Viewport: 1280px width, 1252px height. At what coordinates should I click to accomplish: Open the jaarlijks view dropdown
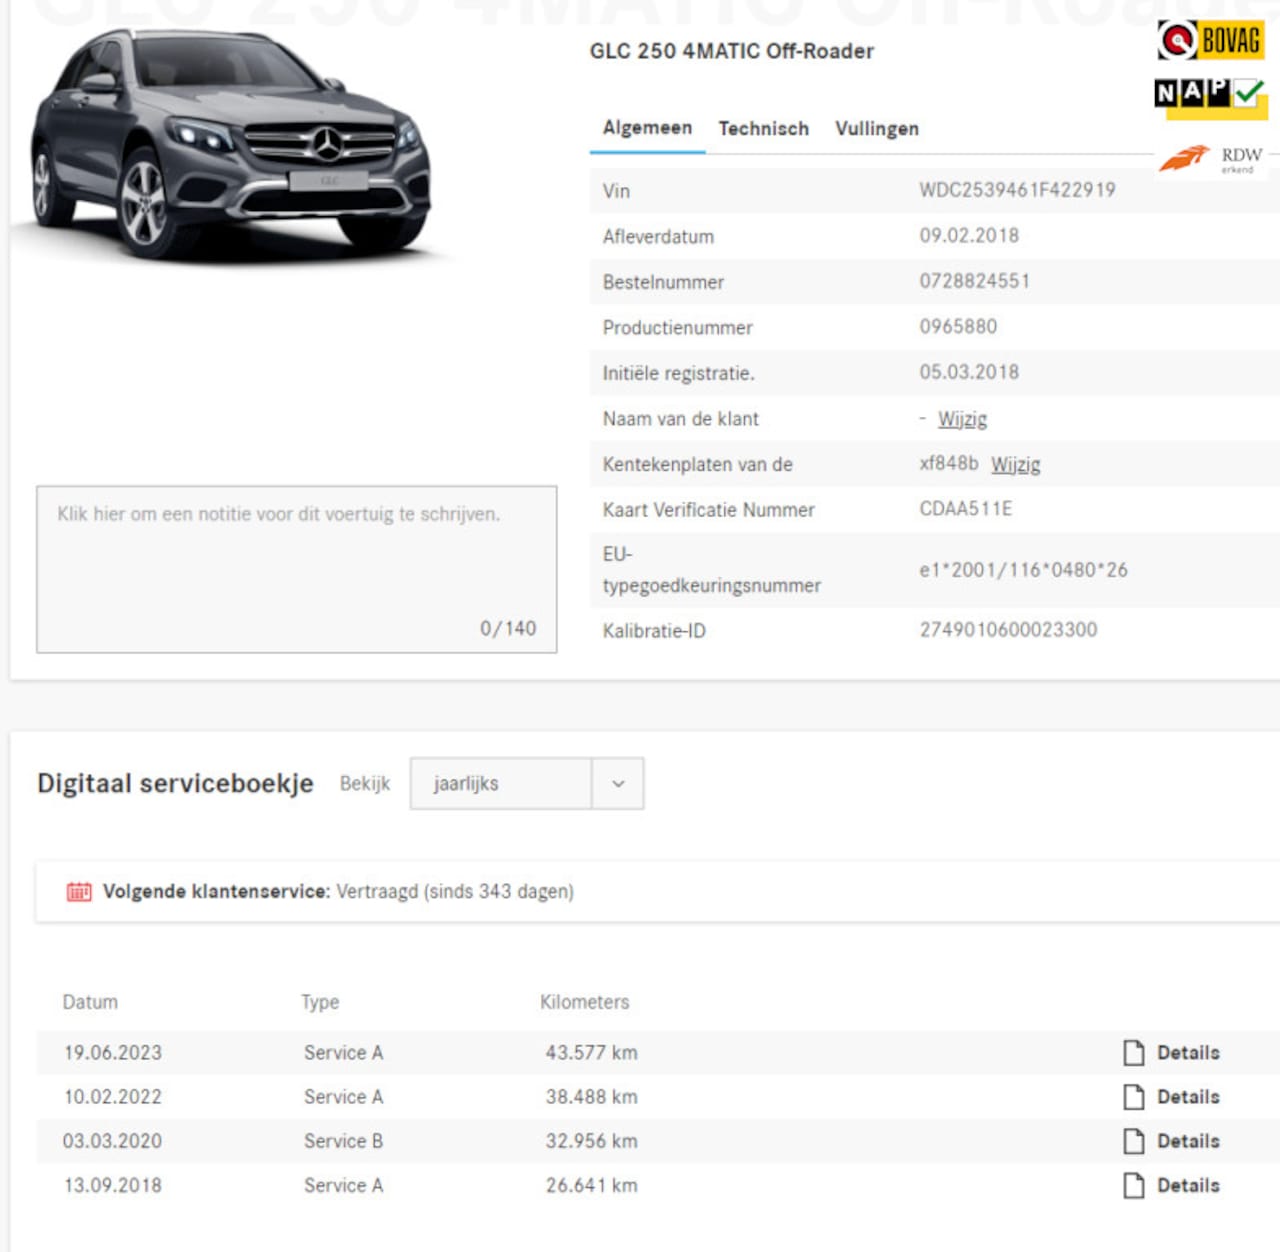(x=527, y=783)
